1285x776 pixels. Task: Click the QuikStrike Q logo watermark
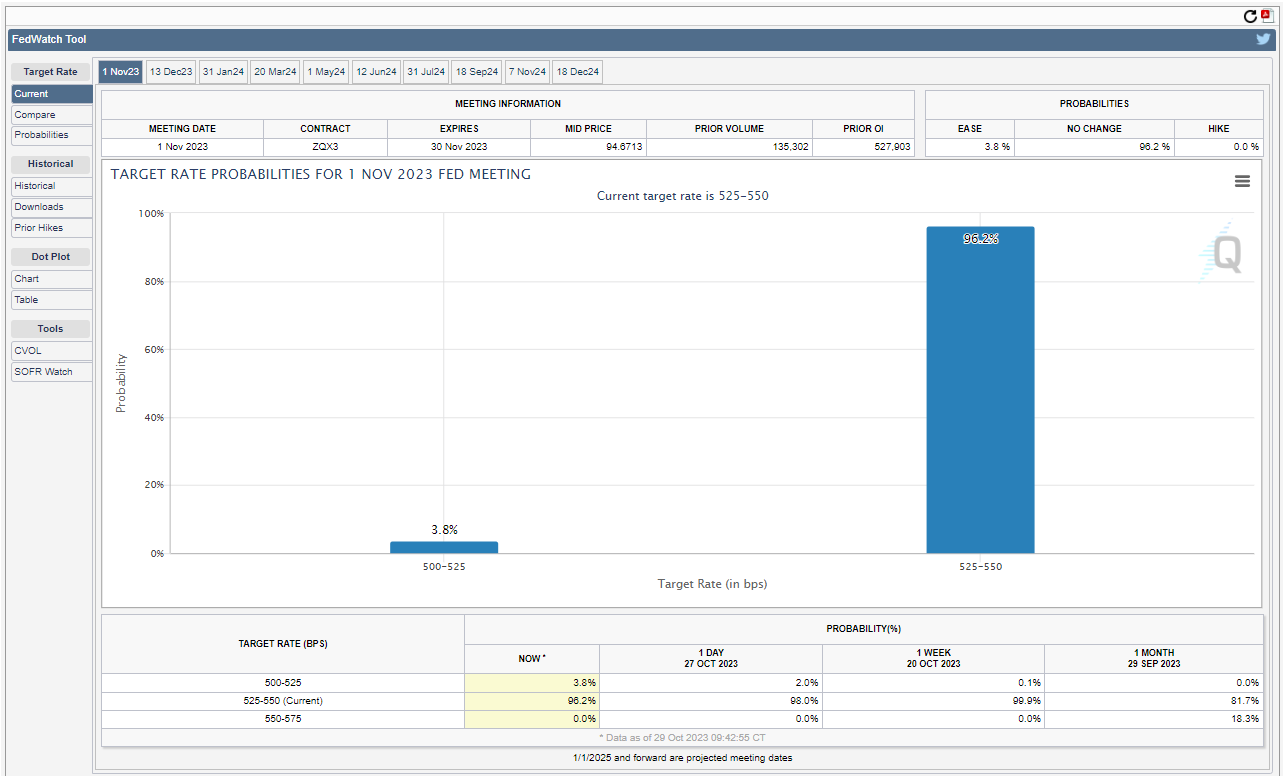[1221, 252]
